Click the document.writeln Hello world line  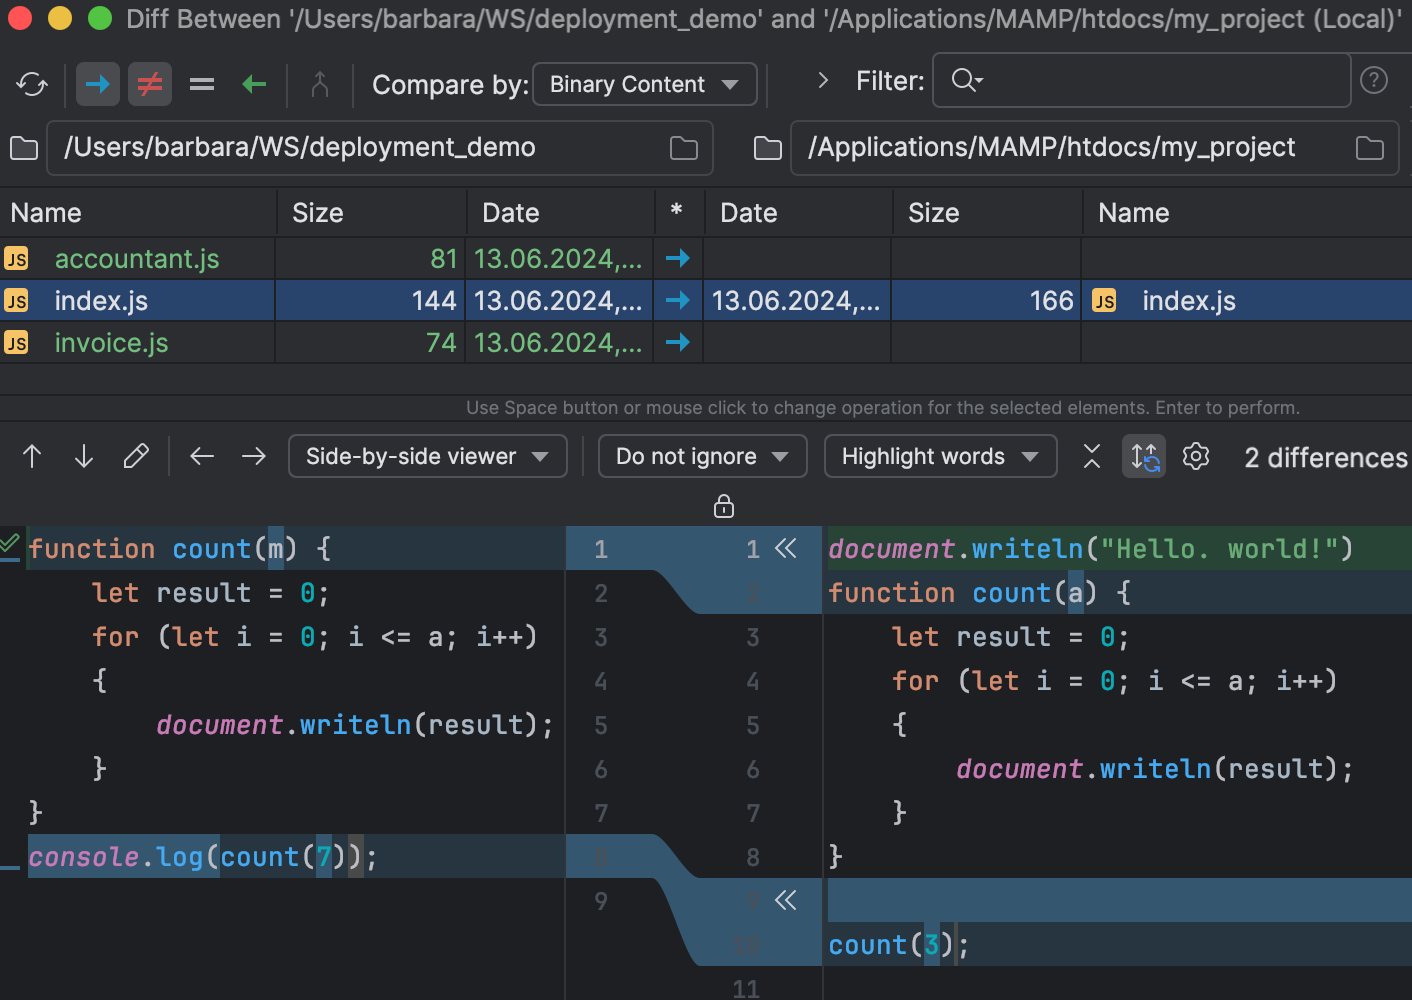[x=1090, y=549]
